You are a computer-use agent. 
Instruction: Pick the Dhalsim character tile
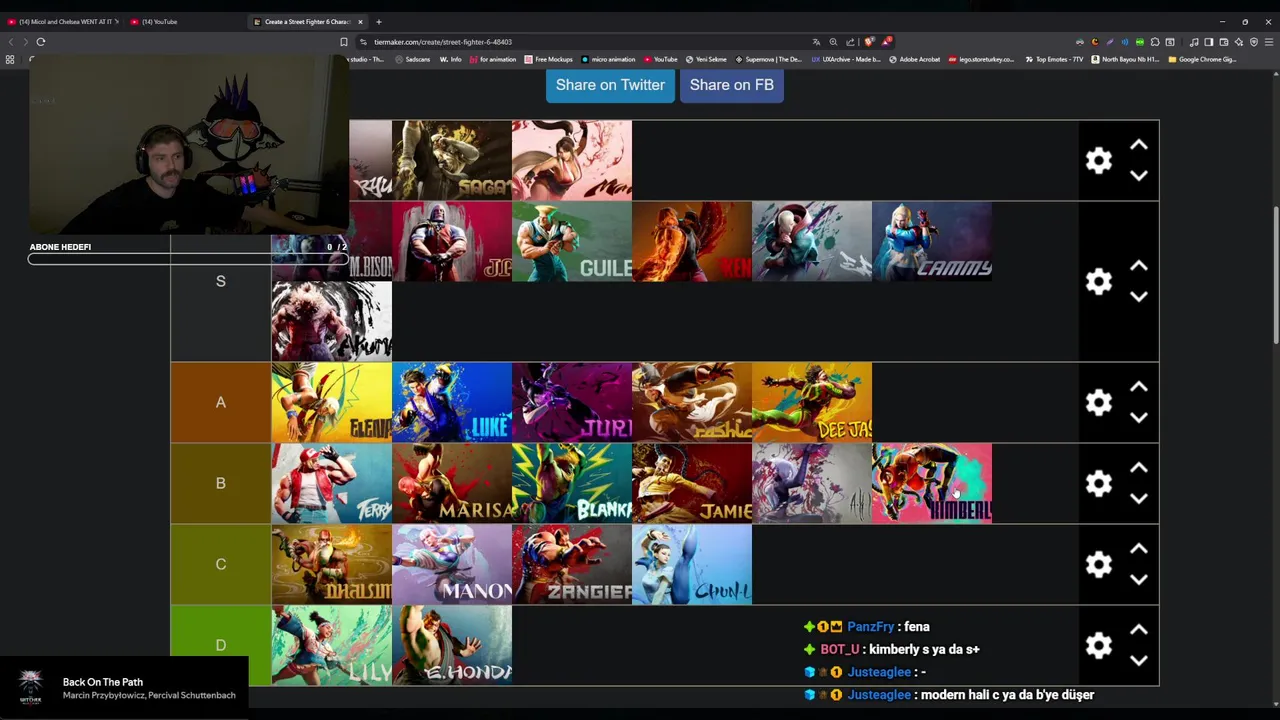(332, 564)
